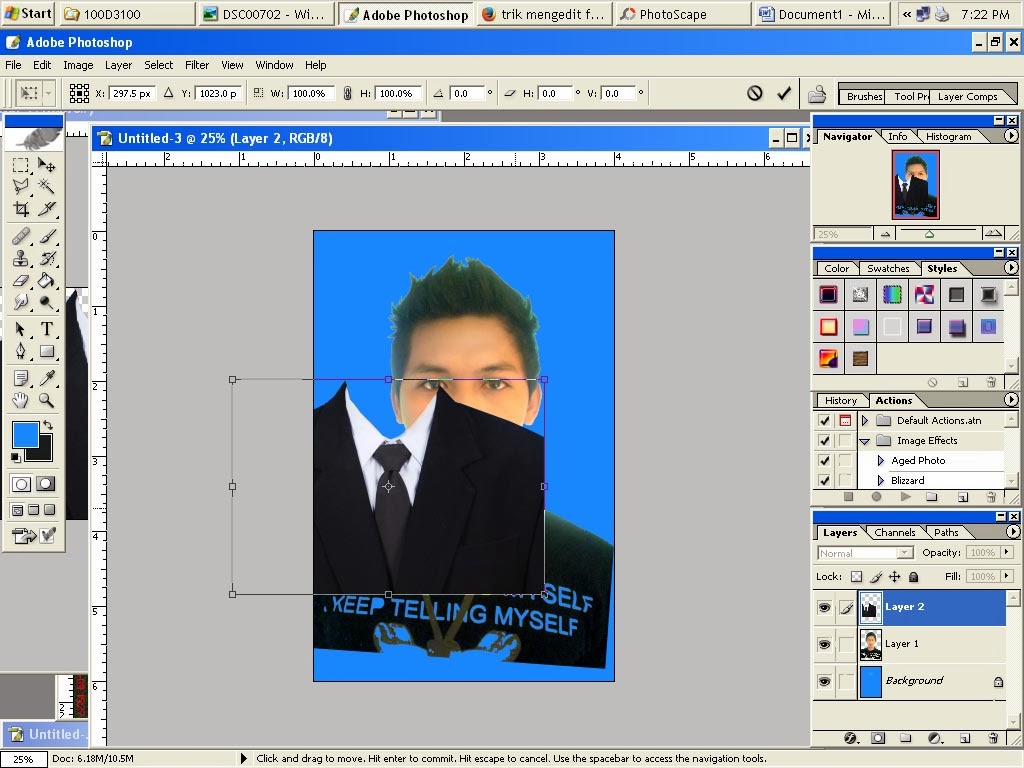Switch to Quick Mask mode
1024x768 pixels.
coord(46,484)
